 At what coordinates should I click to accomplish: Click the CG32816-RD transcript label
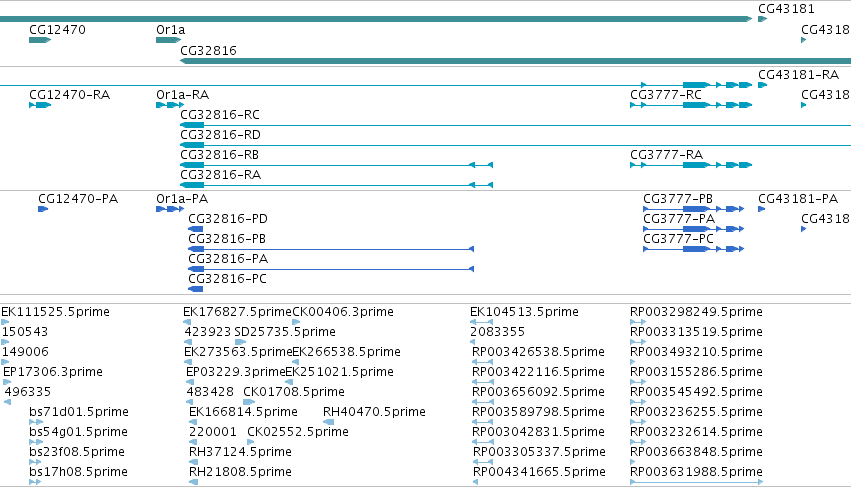(x=220, y=135)
